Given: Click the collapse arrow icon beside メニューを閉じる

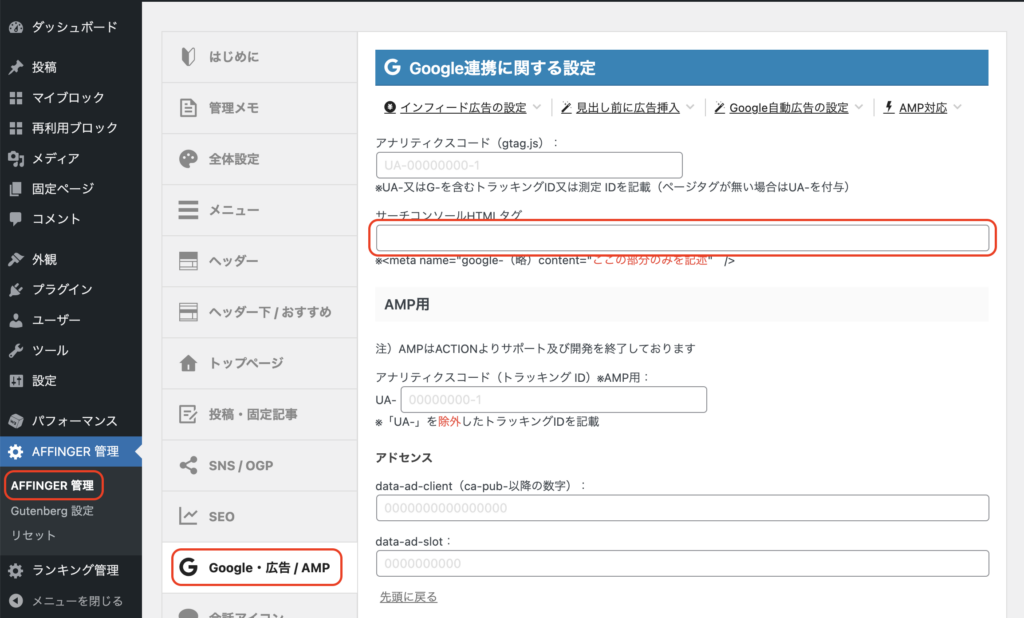Looking at the screenshot, I should (16, 601).
